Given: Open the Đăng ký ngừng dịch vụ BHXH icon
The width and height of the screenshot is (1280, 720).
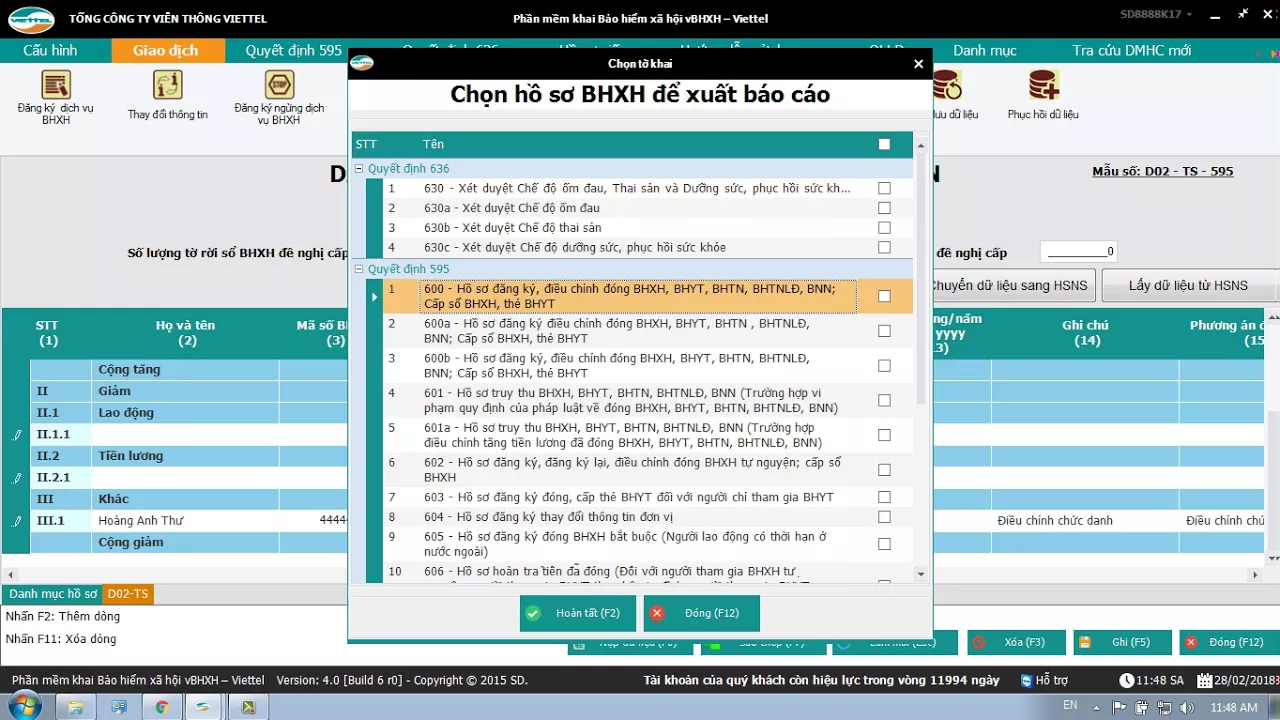Looking at the screenshot, I should [x=279, y=85].
